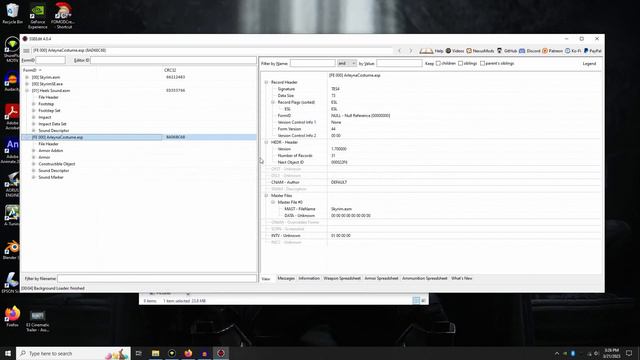Select the MAST - FileName Skyrim.esm value
The height and width of the screenshot is (360, 640).
coord(341,209)
